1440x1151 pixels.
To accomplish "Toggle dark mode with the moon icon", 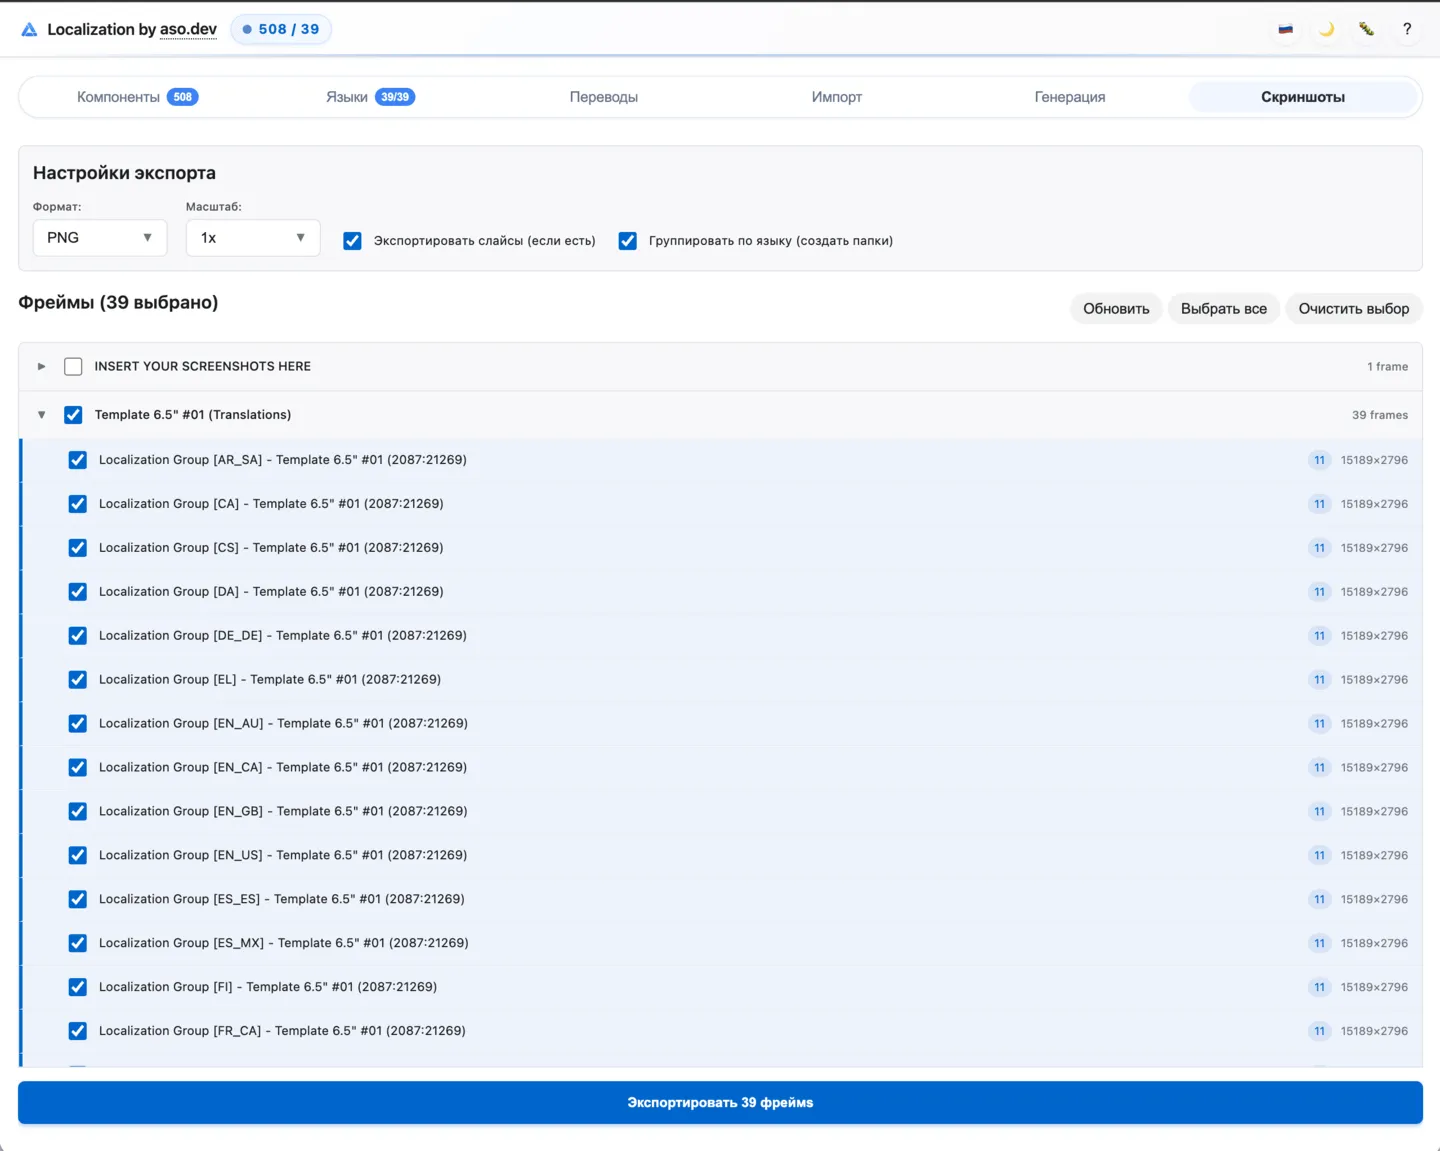I will point(1326,29).
